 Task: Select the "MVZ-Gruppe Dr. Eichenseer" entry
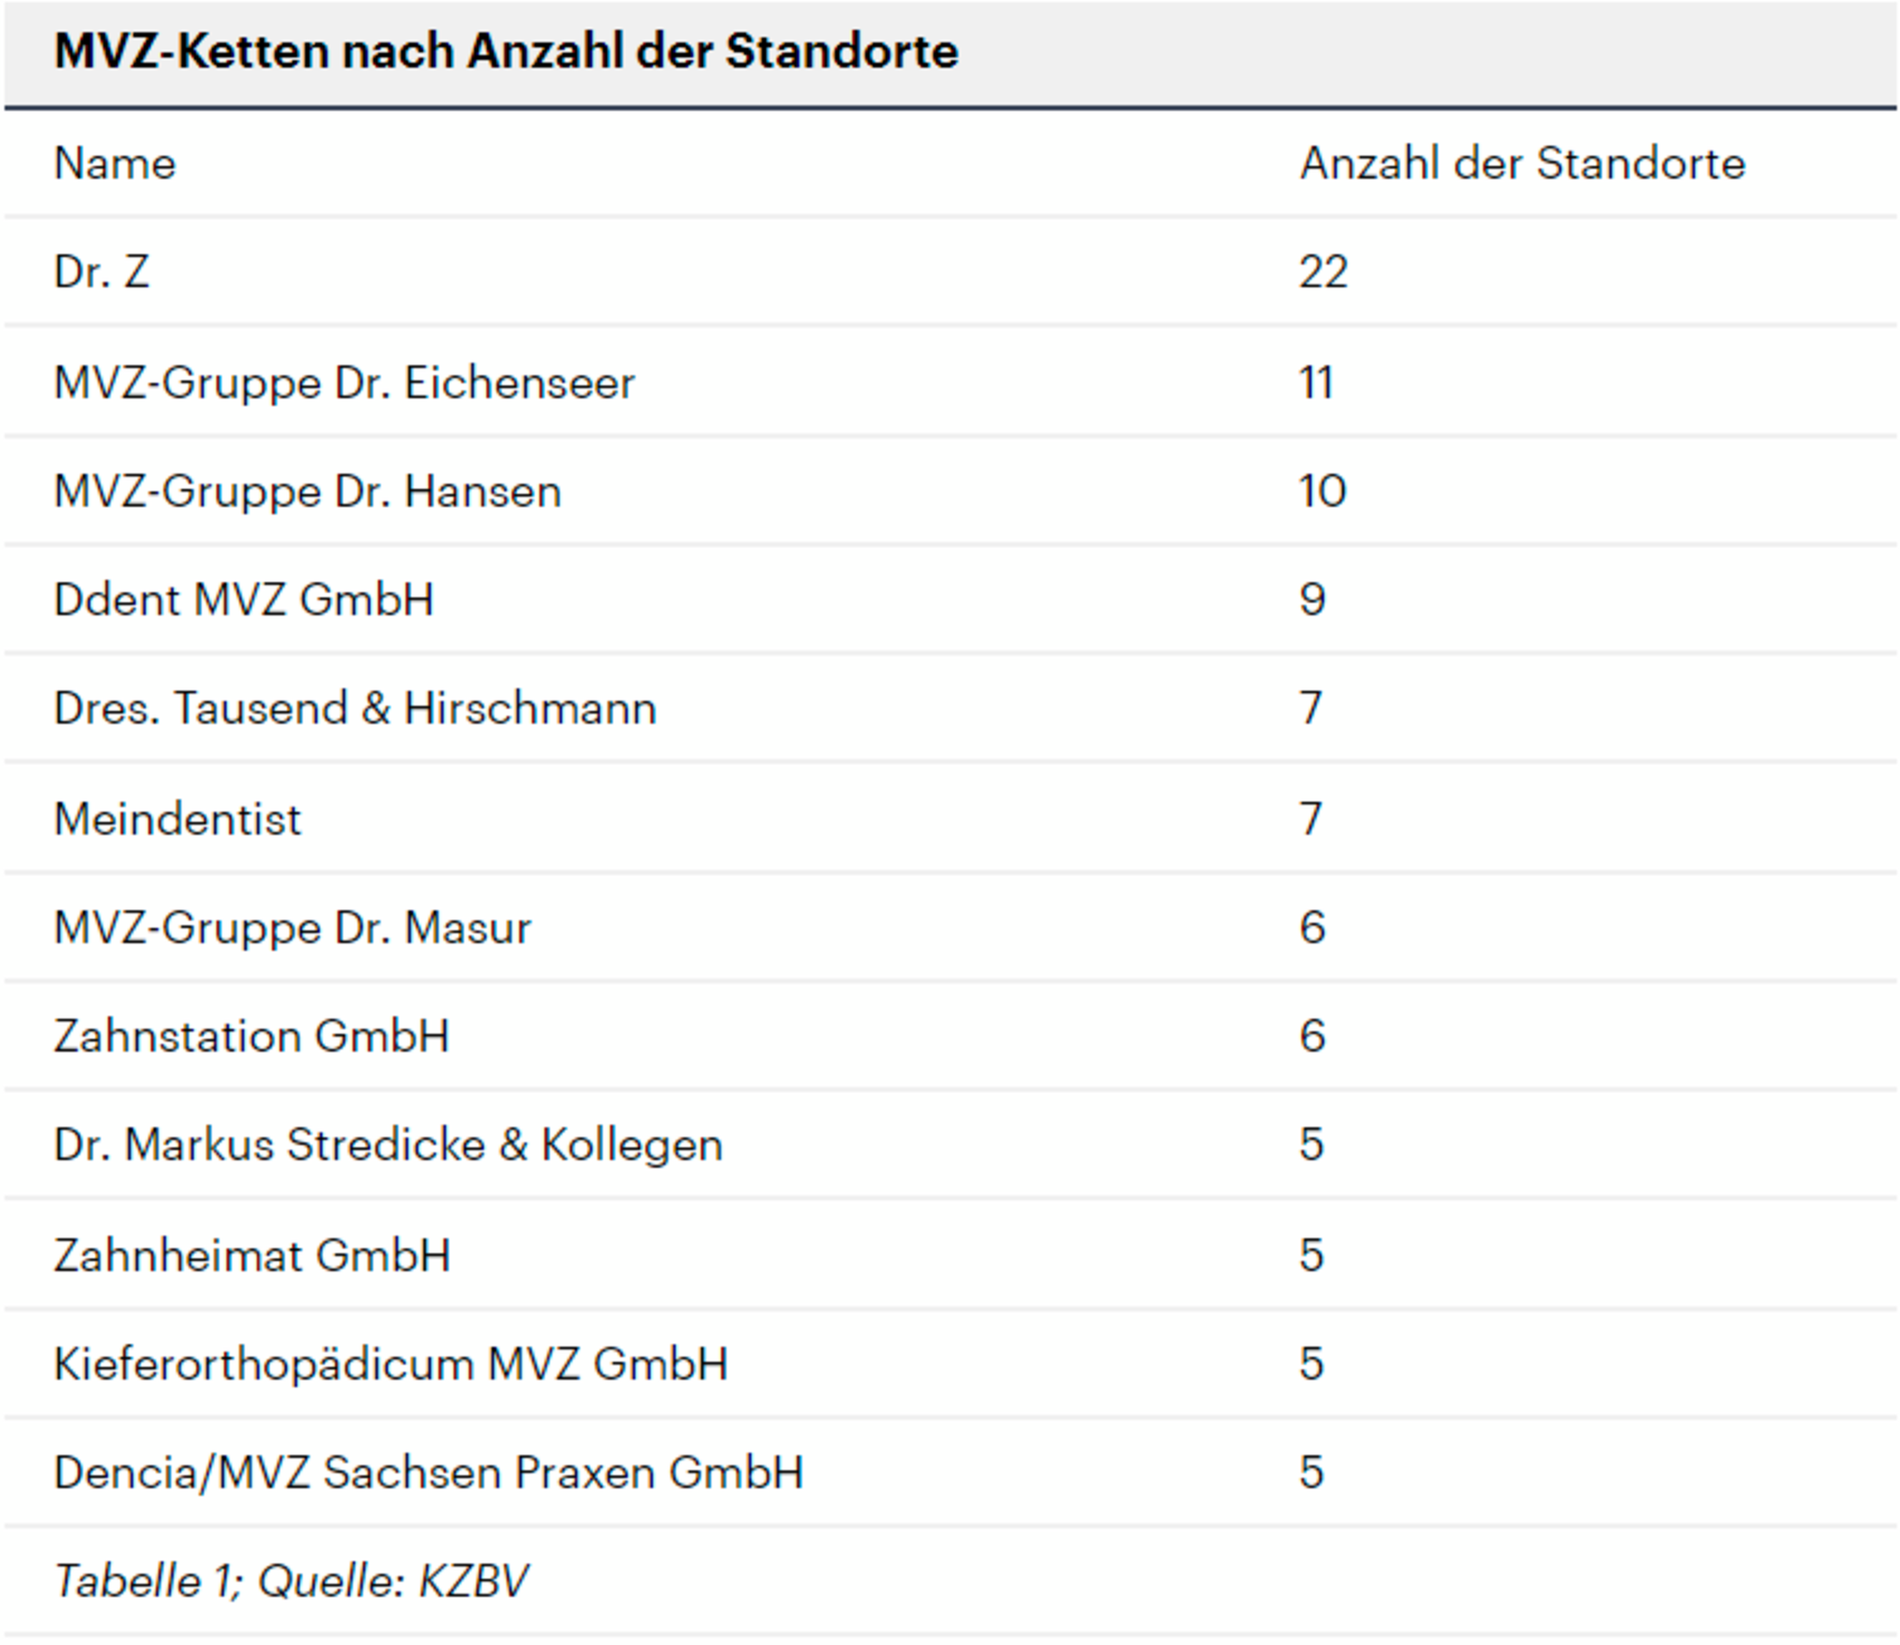click(x=344, y=383)
